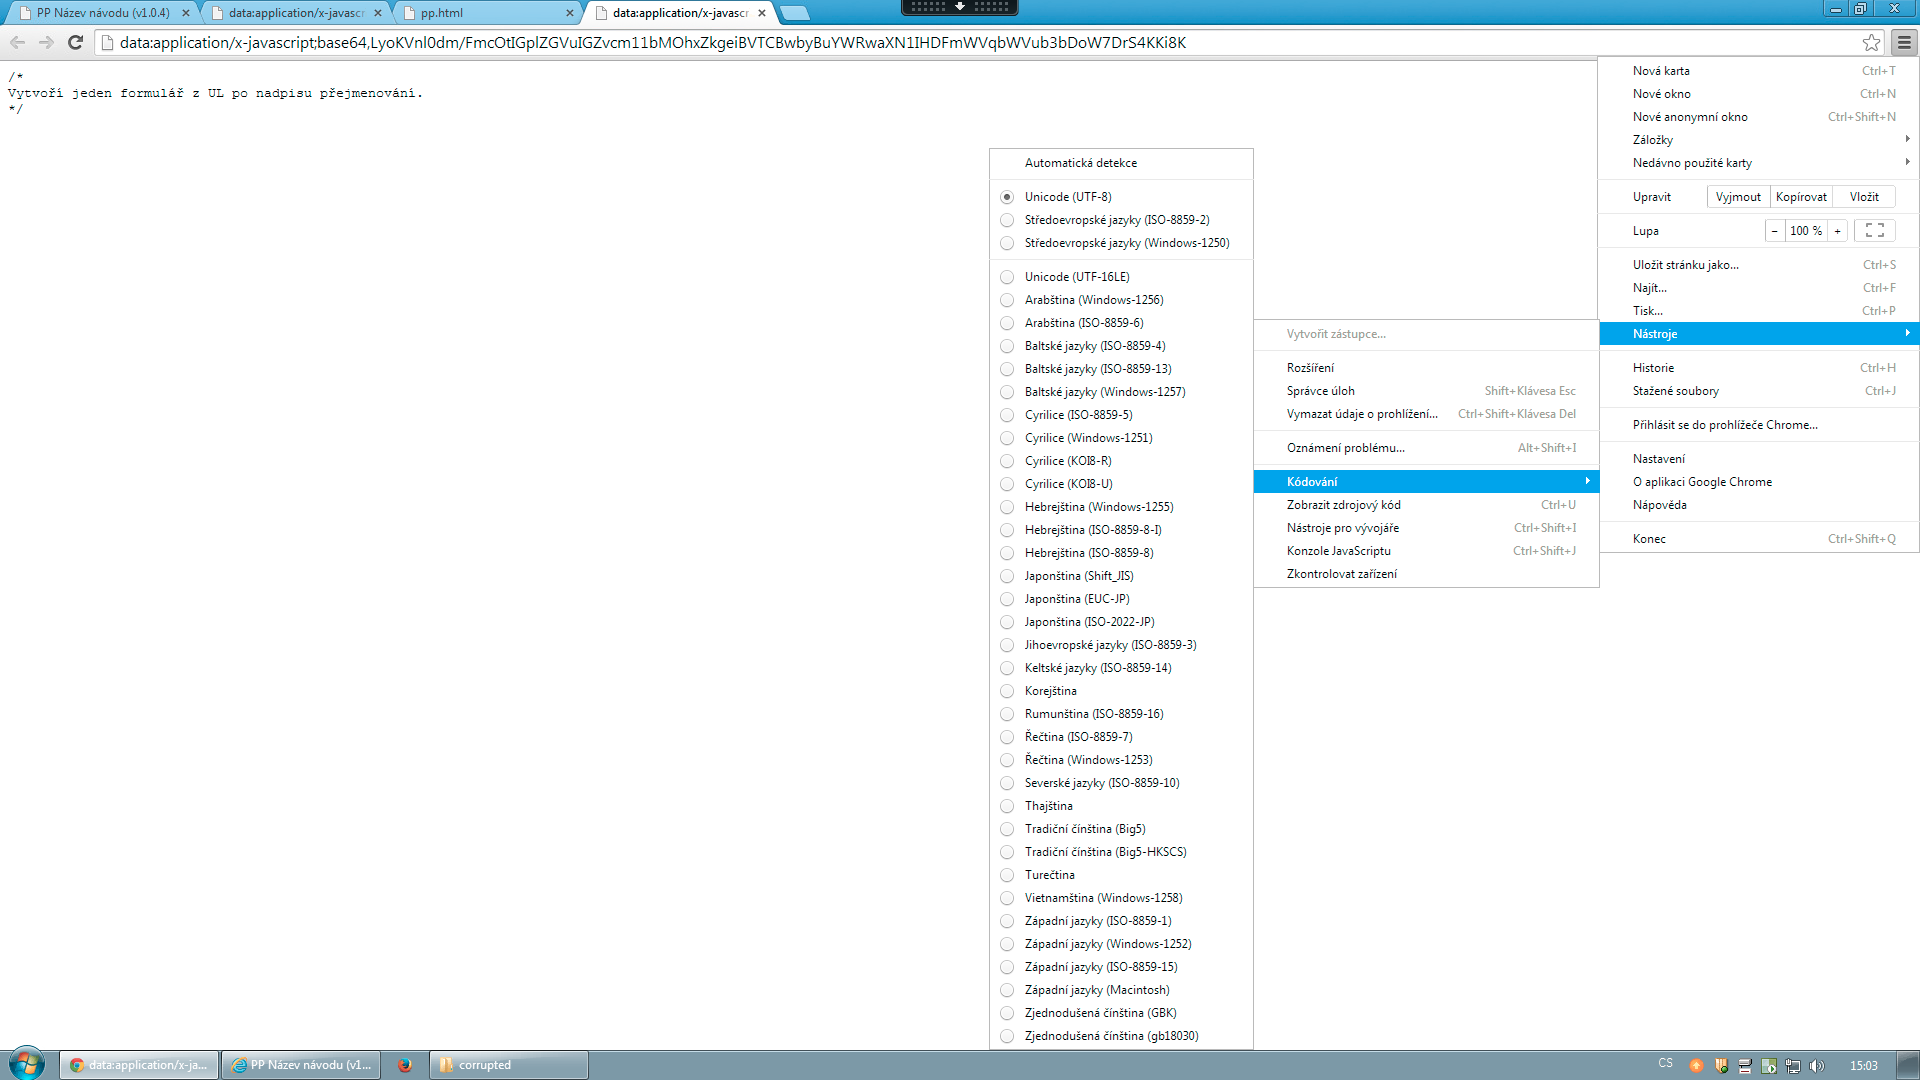
Task: Click the reload page icon
Action: pos(74,42)
